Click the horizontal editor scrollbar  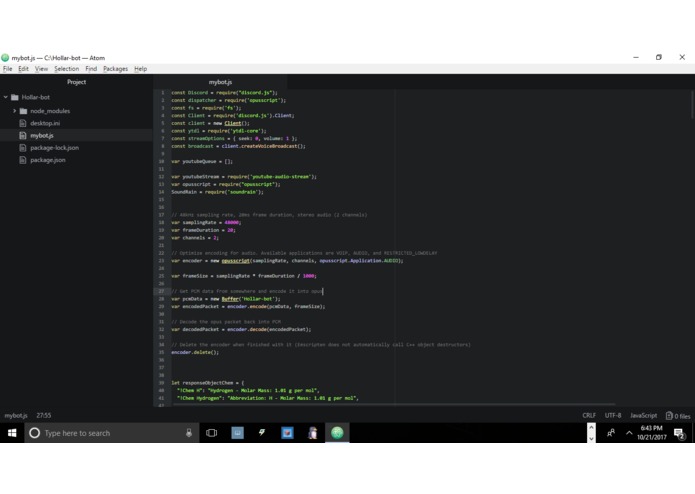tap(394, 405)
